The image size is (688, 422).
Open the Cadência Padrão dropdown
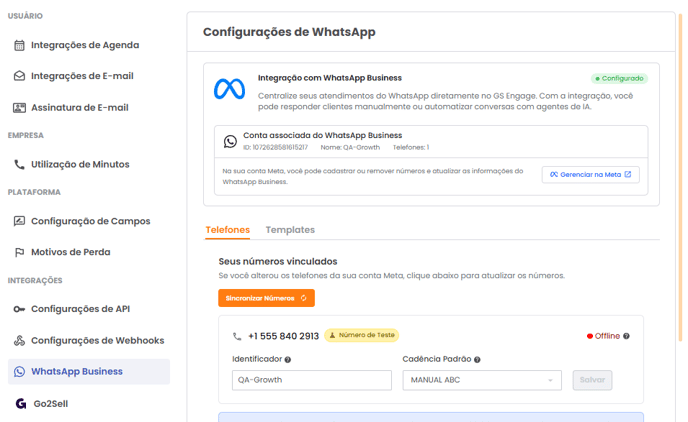[482, 380]
